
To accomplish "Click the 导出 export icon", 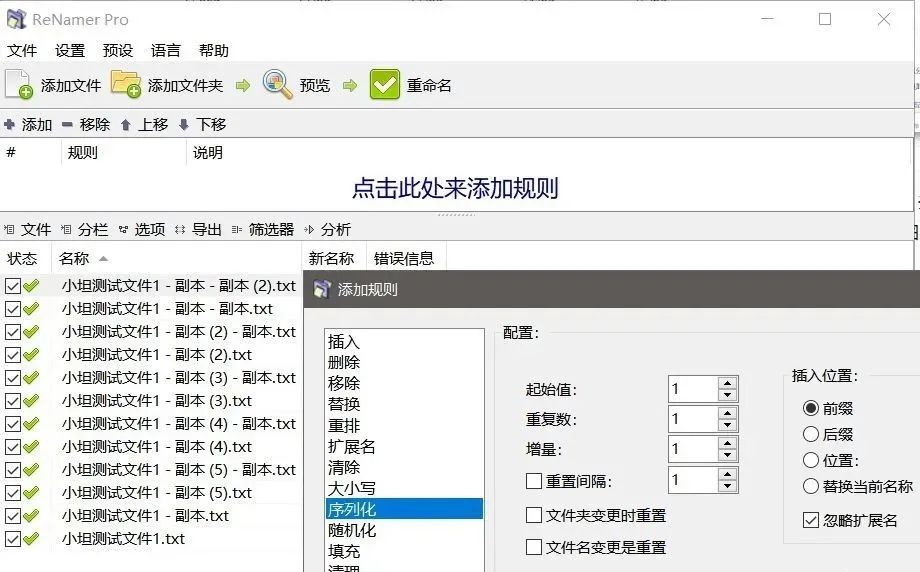I will [x=180, y=229].
